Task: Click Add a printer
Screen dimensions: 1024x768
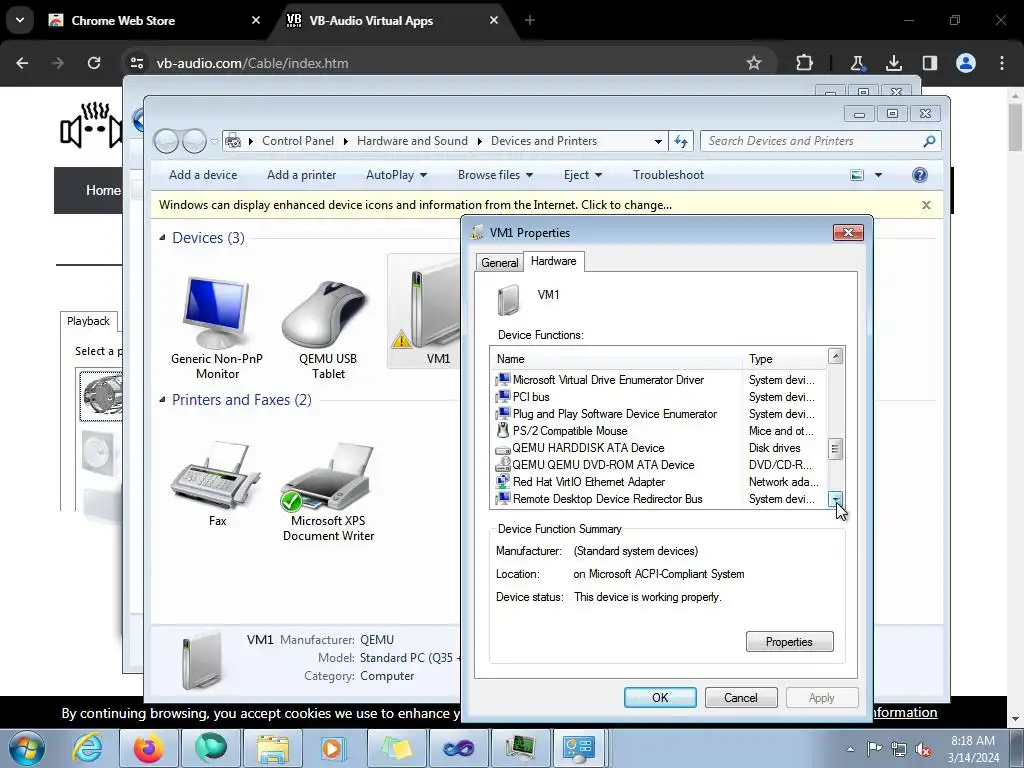Action: coord(301,175)
